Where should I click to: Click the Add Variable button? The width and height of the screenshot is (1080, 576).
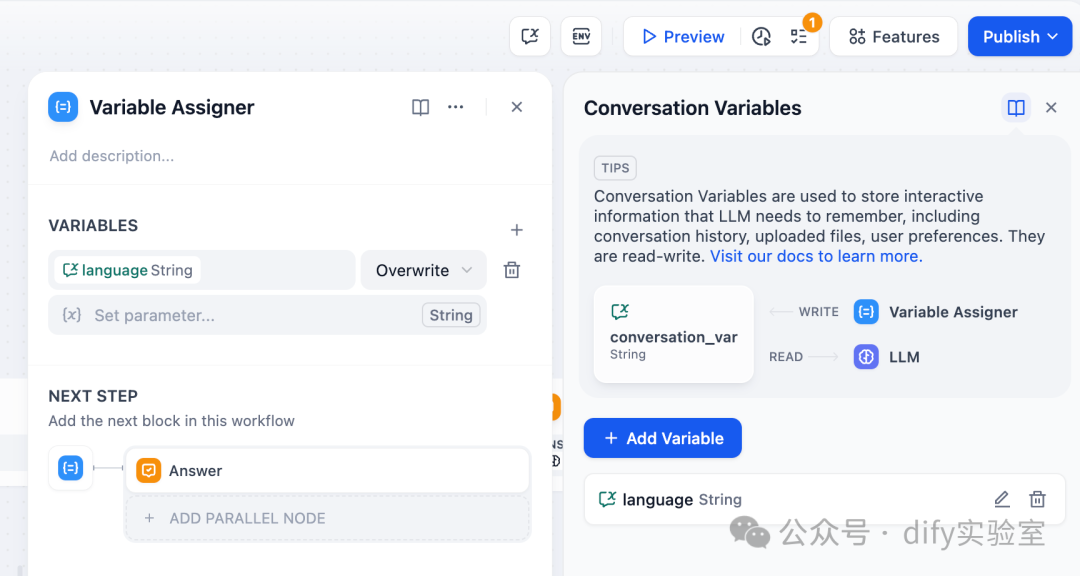pyautogui.click(x=663, y=438)
